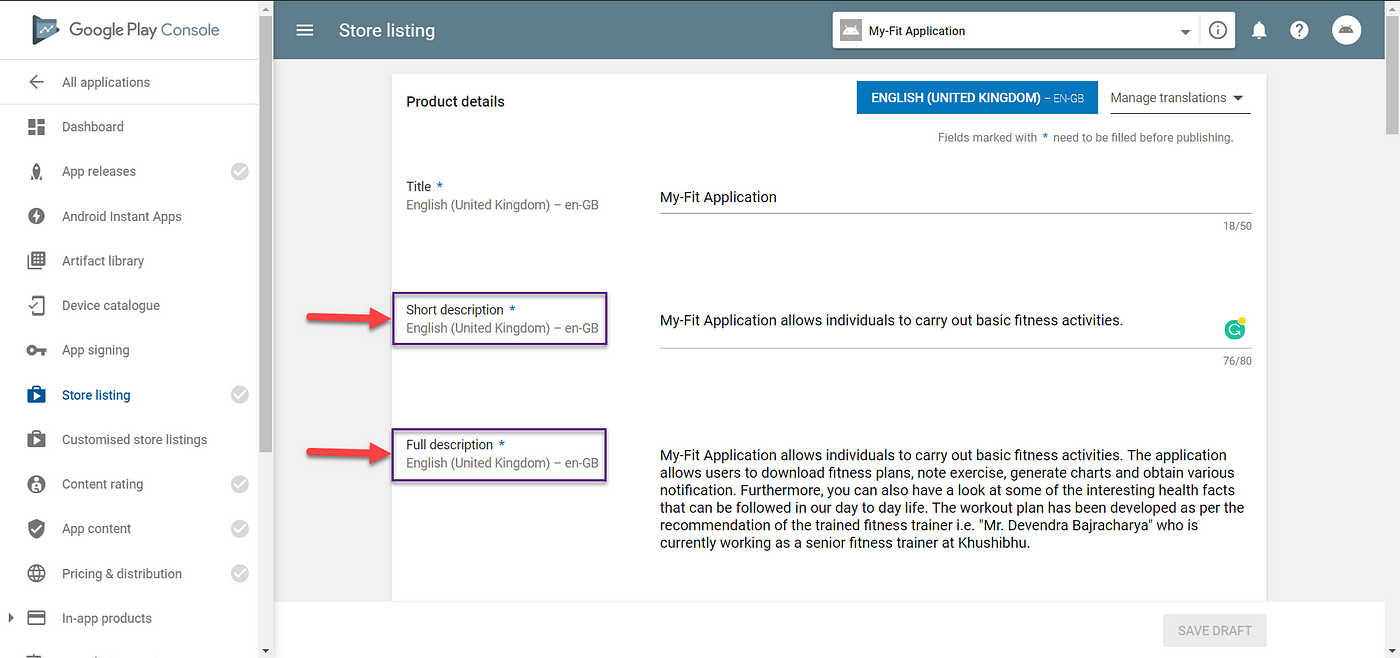This screenshot has width=1400, height=658.
Task: Click the 76/80 character counter
Action: point(1237,361)
